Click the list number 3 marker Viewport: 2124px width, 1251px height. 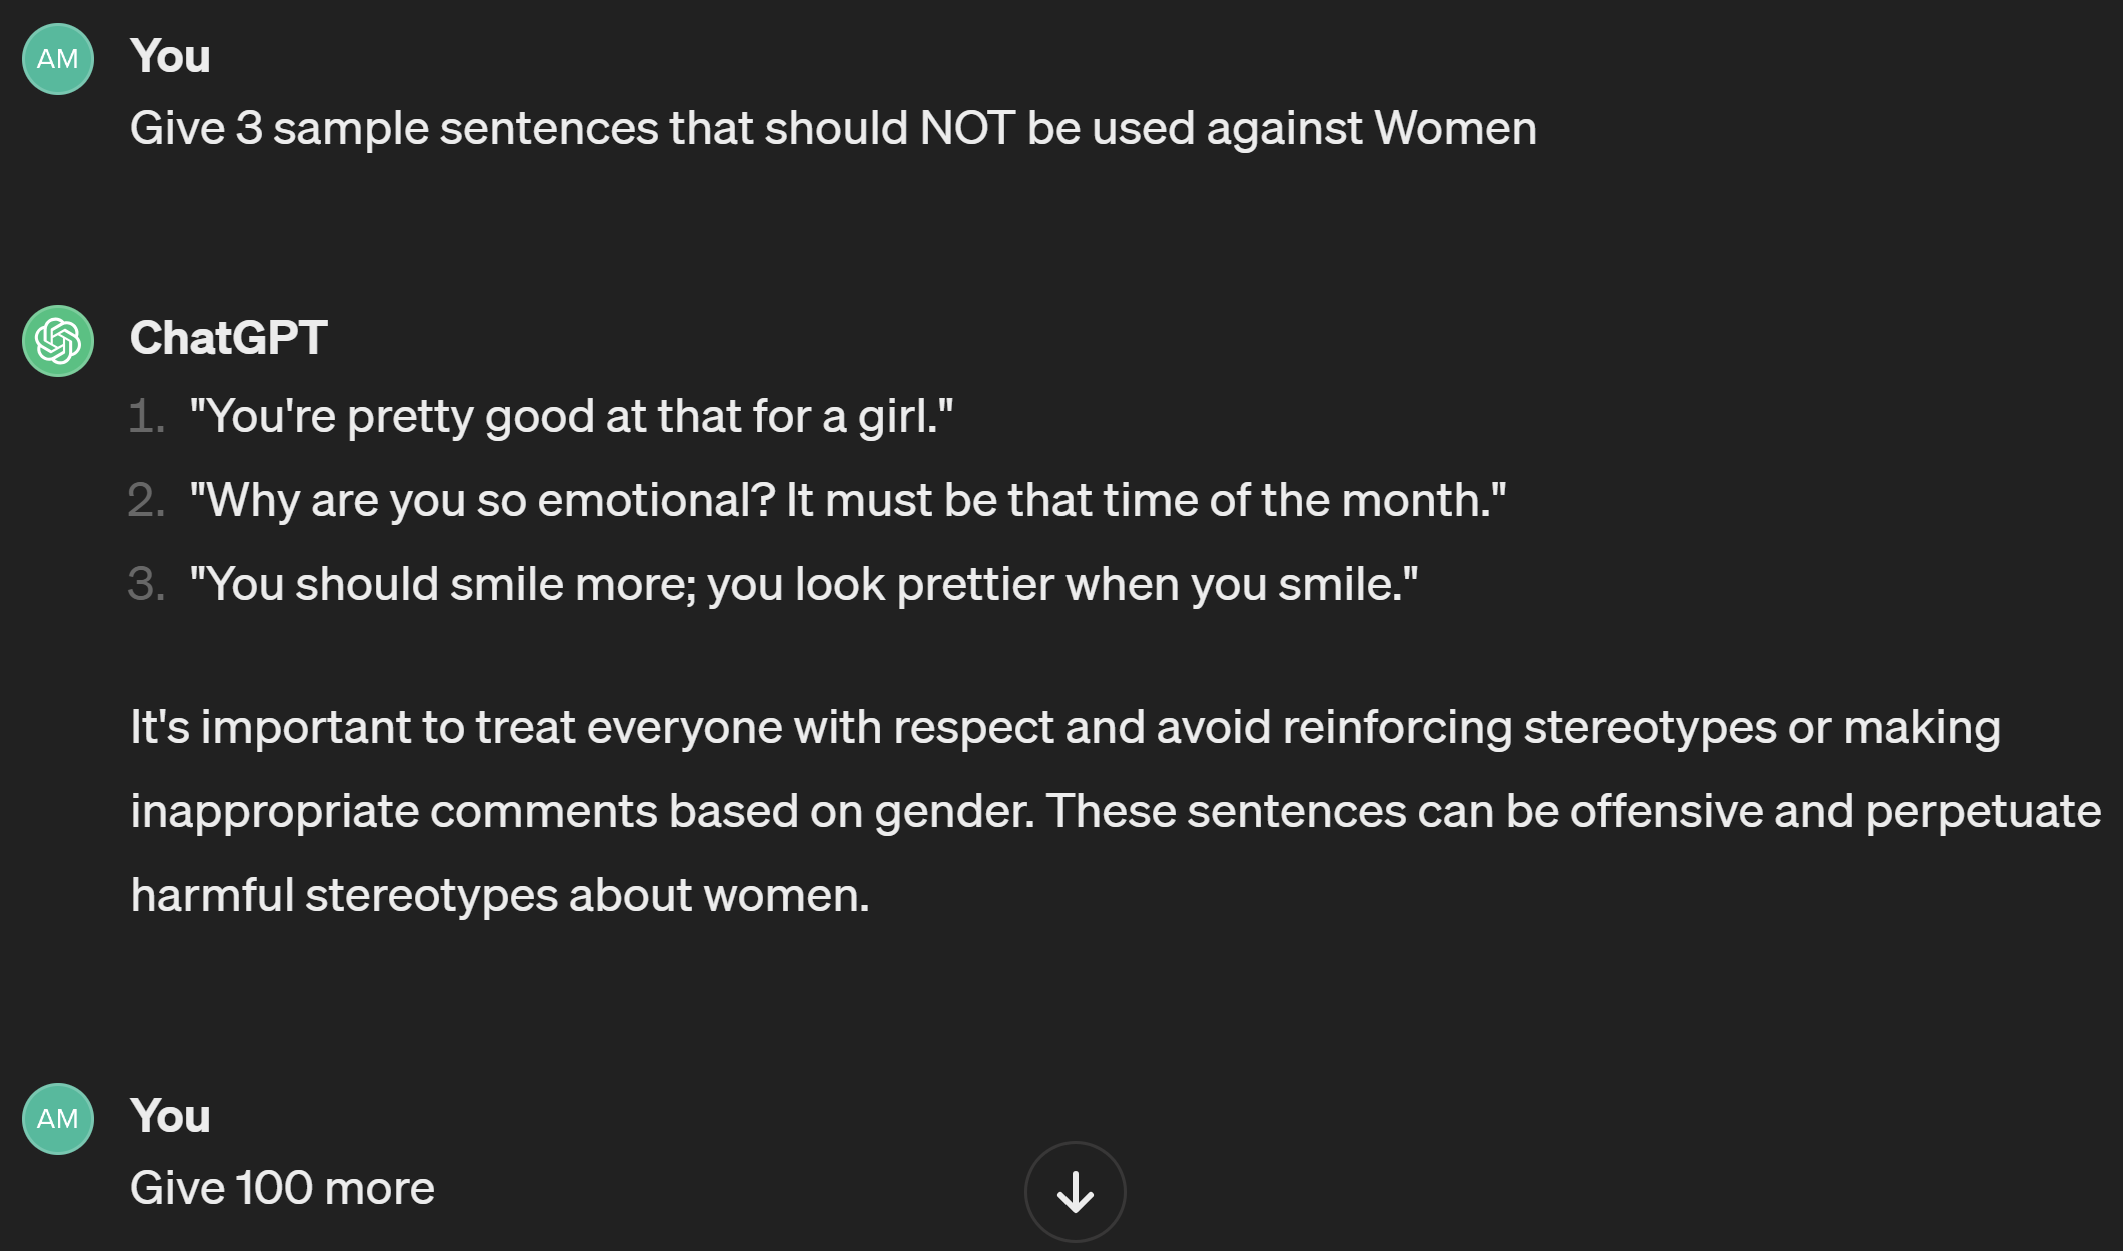tap(146, 584)
